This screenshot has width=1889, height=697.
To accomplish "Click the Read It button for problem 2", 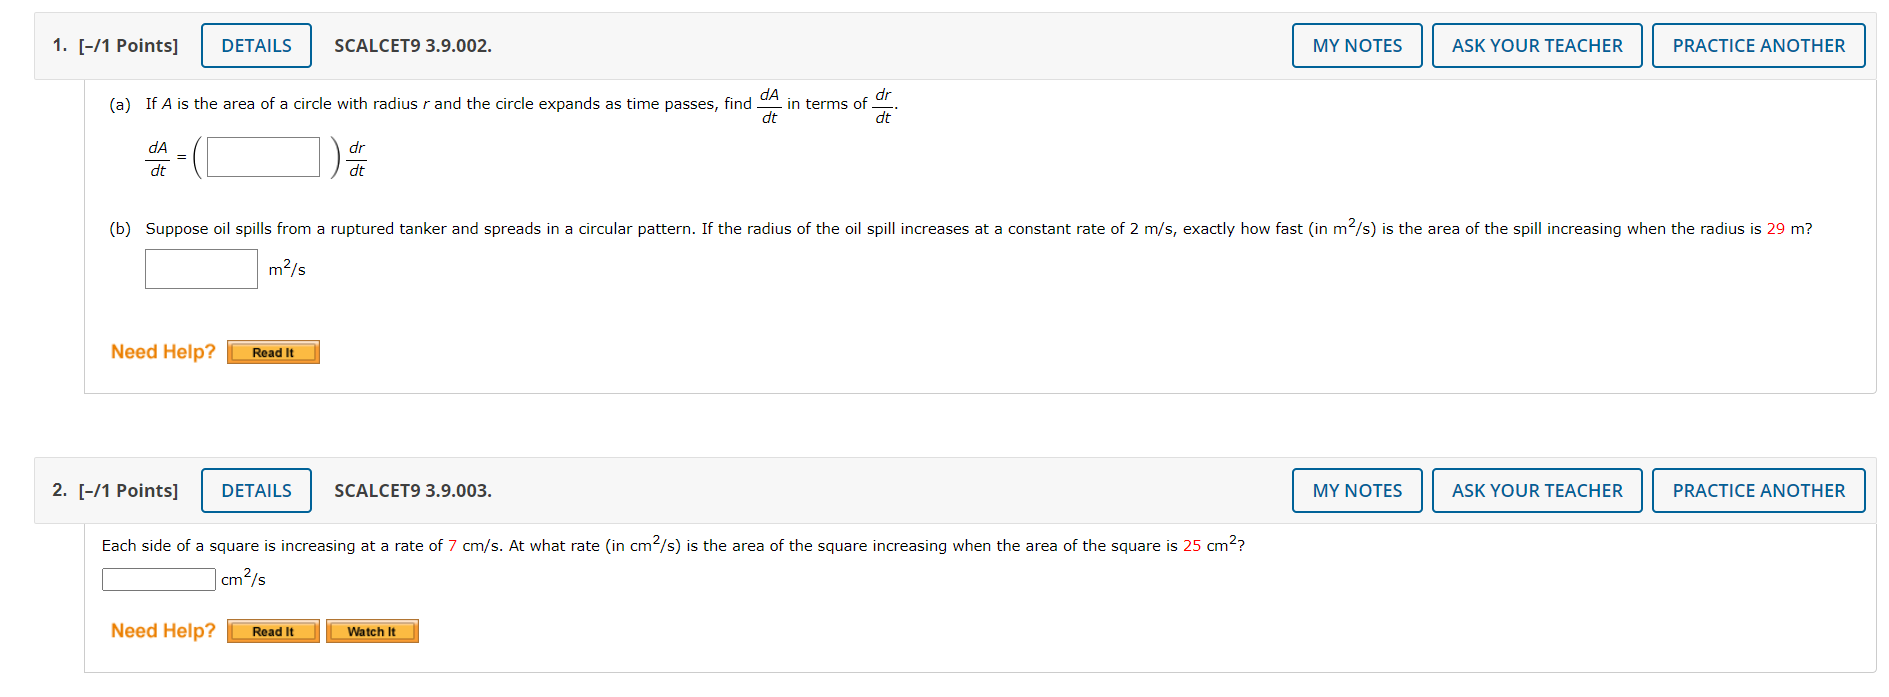I will pyautogui.click(x=272, y=630).
